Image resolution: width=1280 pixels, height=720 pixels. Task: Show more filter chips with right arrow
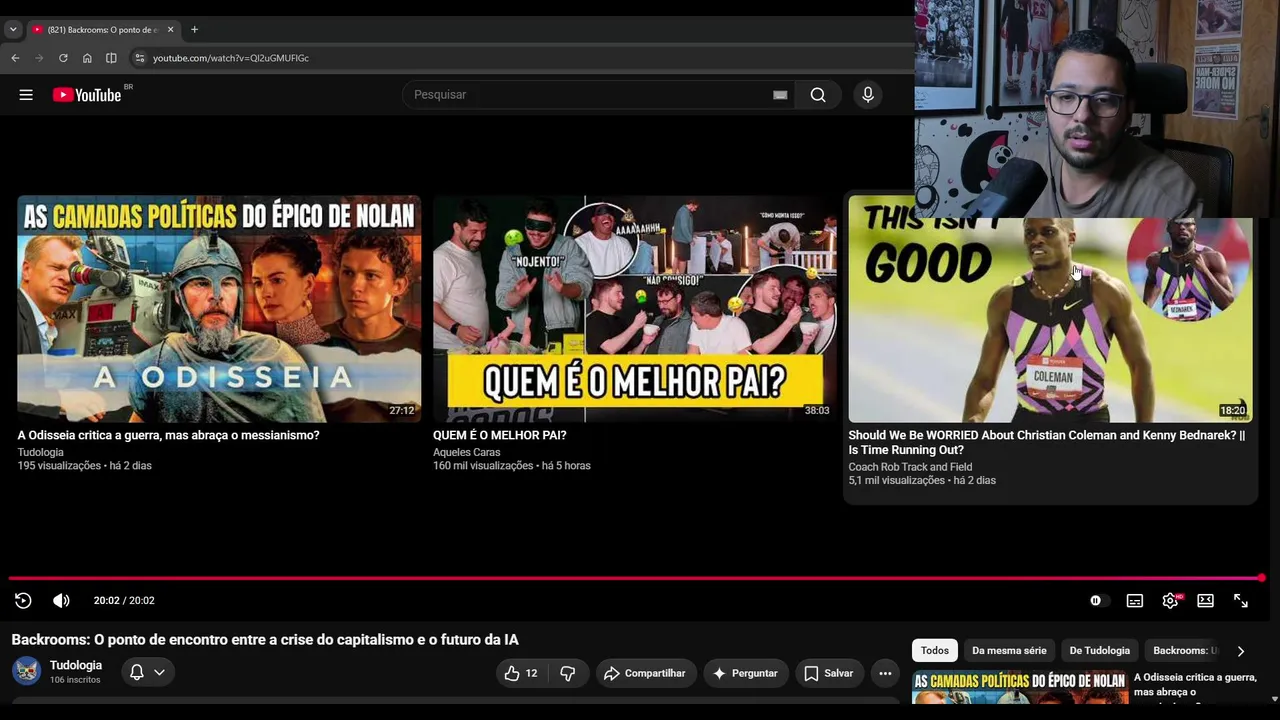tap(1241, 651)
